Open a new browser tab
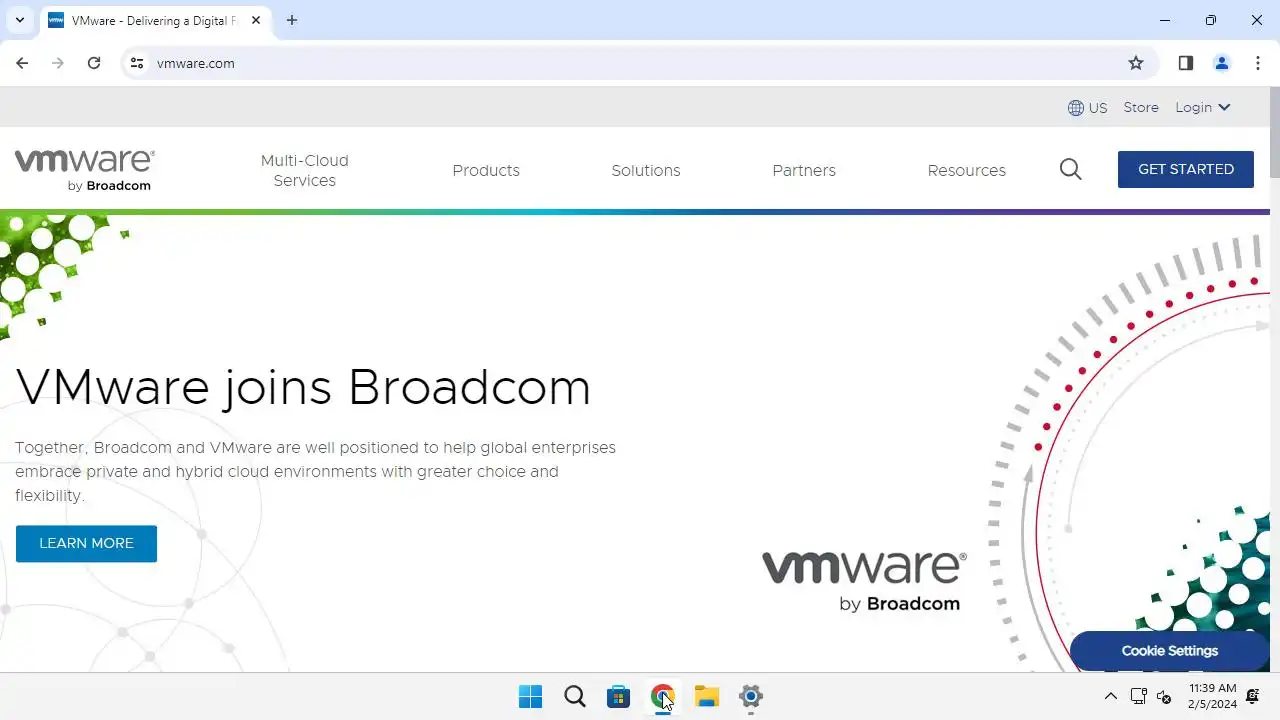This screenshot has height=720, width=1280. tap(292, 20)
